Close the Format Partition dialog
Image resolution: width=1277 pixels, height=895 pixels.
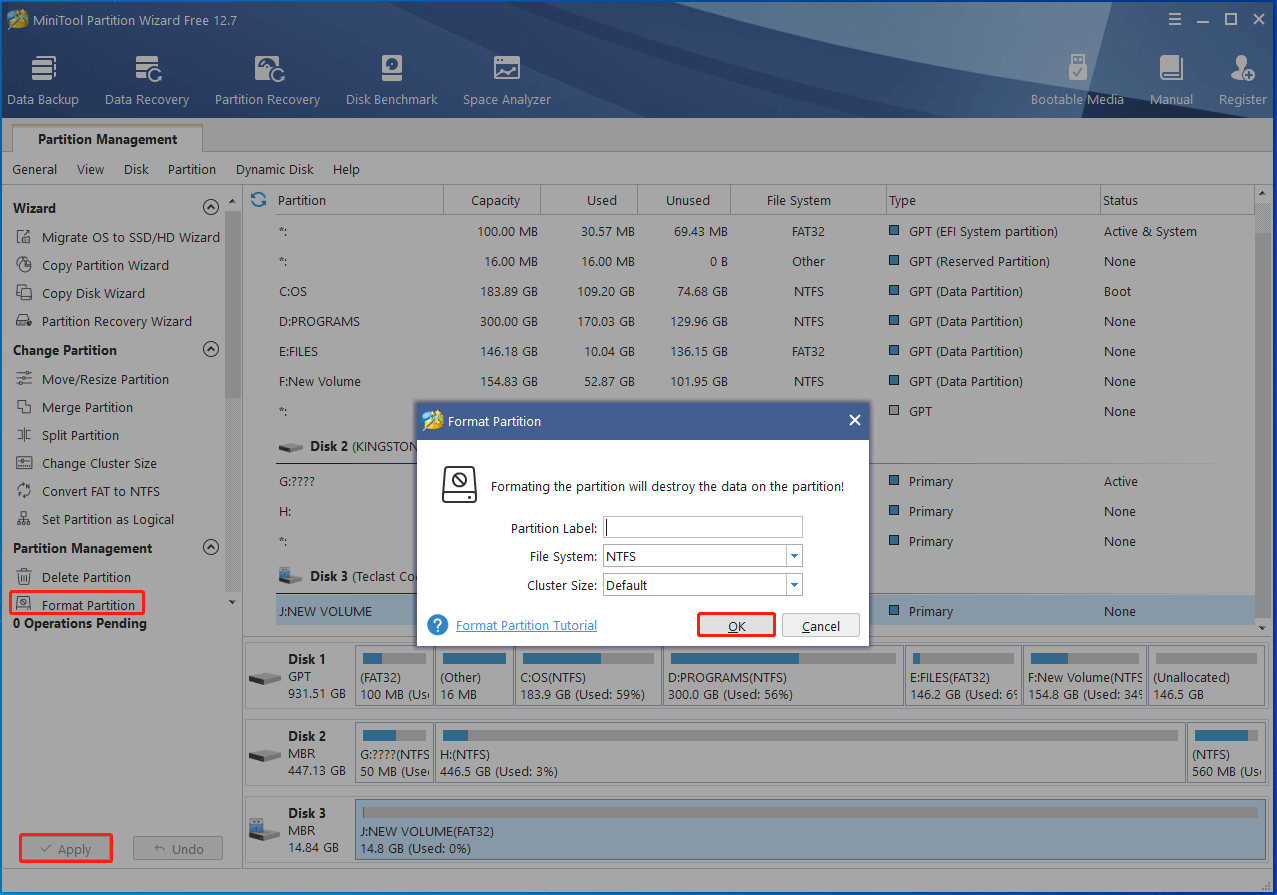[854, 420]
